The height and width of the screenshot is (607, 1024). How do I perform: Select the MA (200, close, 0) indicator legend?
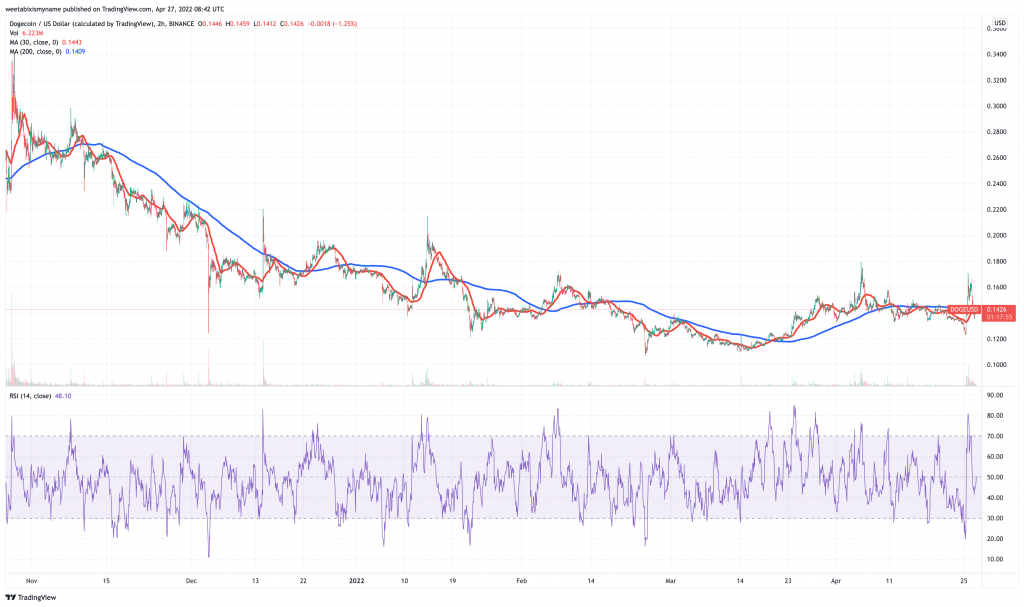pyautogui.click(x=35, y=51)
